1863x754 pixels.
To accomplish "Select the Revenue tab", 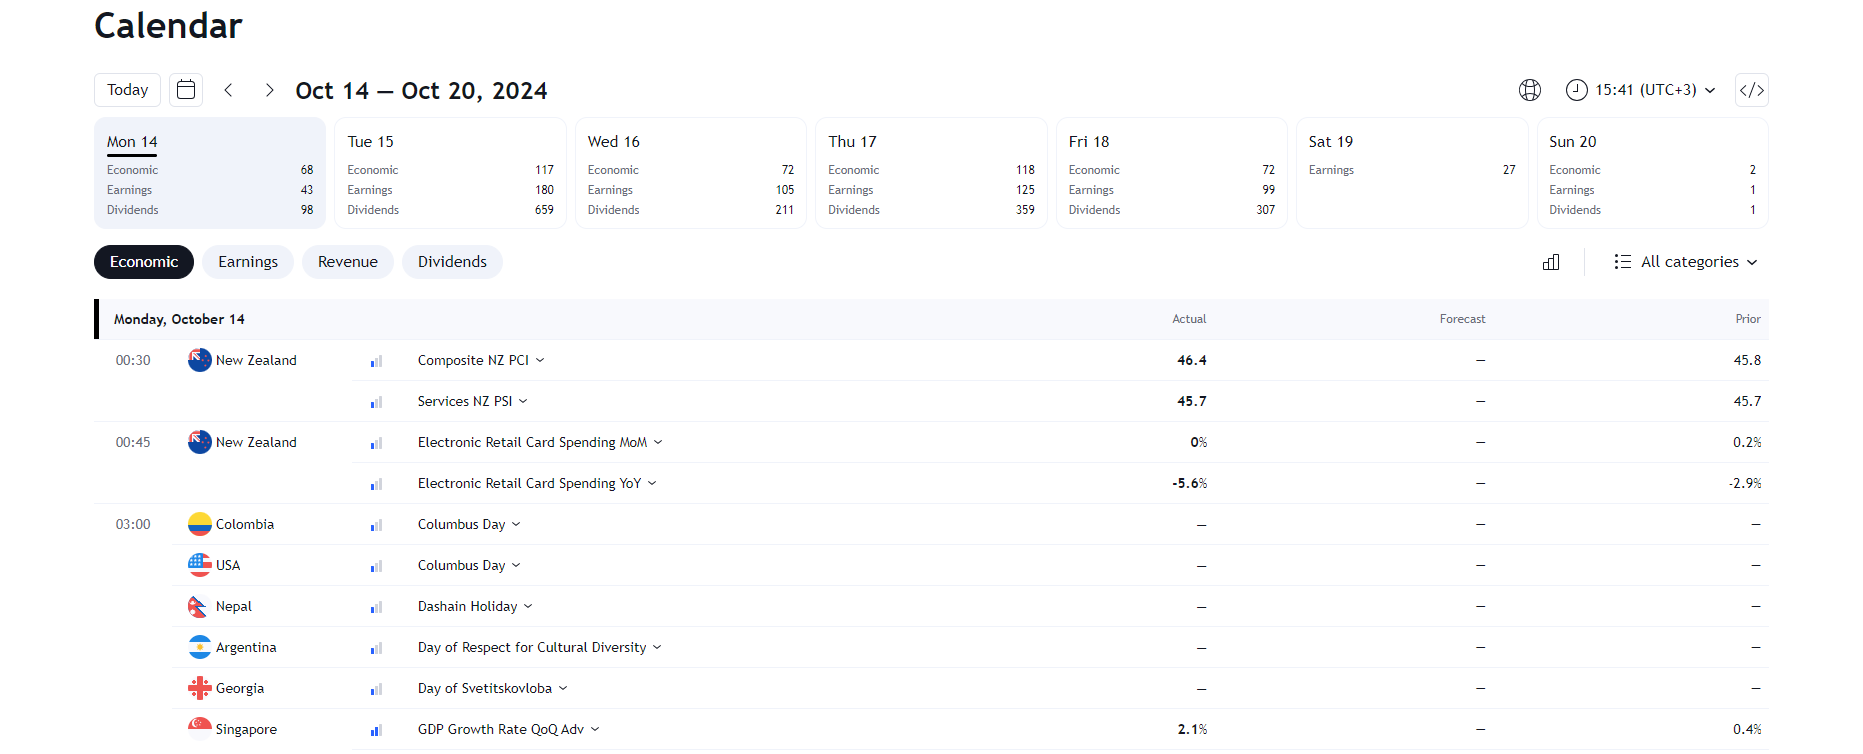I will pyautogui.click(x=348, y=262).
